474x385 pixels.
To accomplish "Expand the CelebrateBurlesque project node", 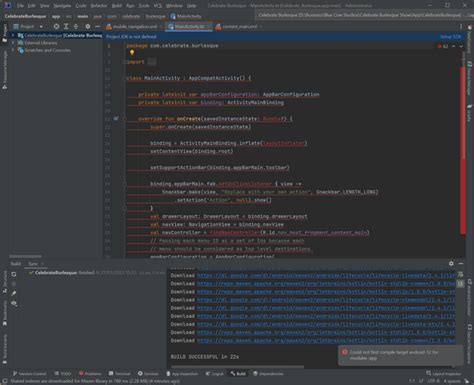I will click(x=13, y=35).
